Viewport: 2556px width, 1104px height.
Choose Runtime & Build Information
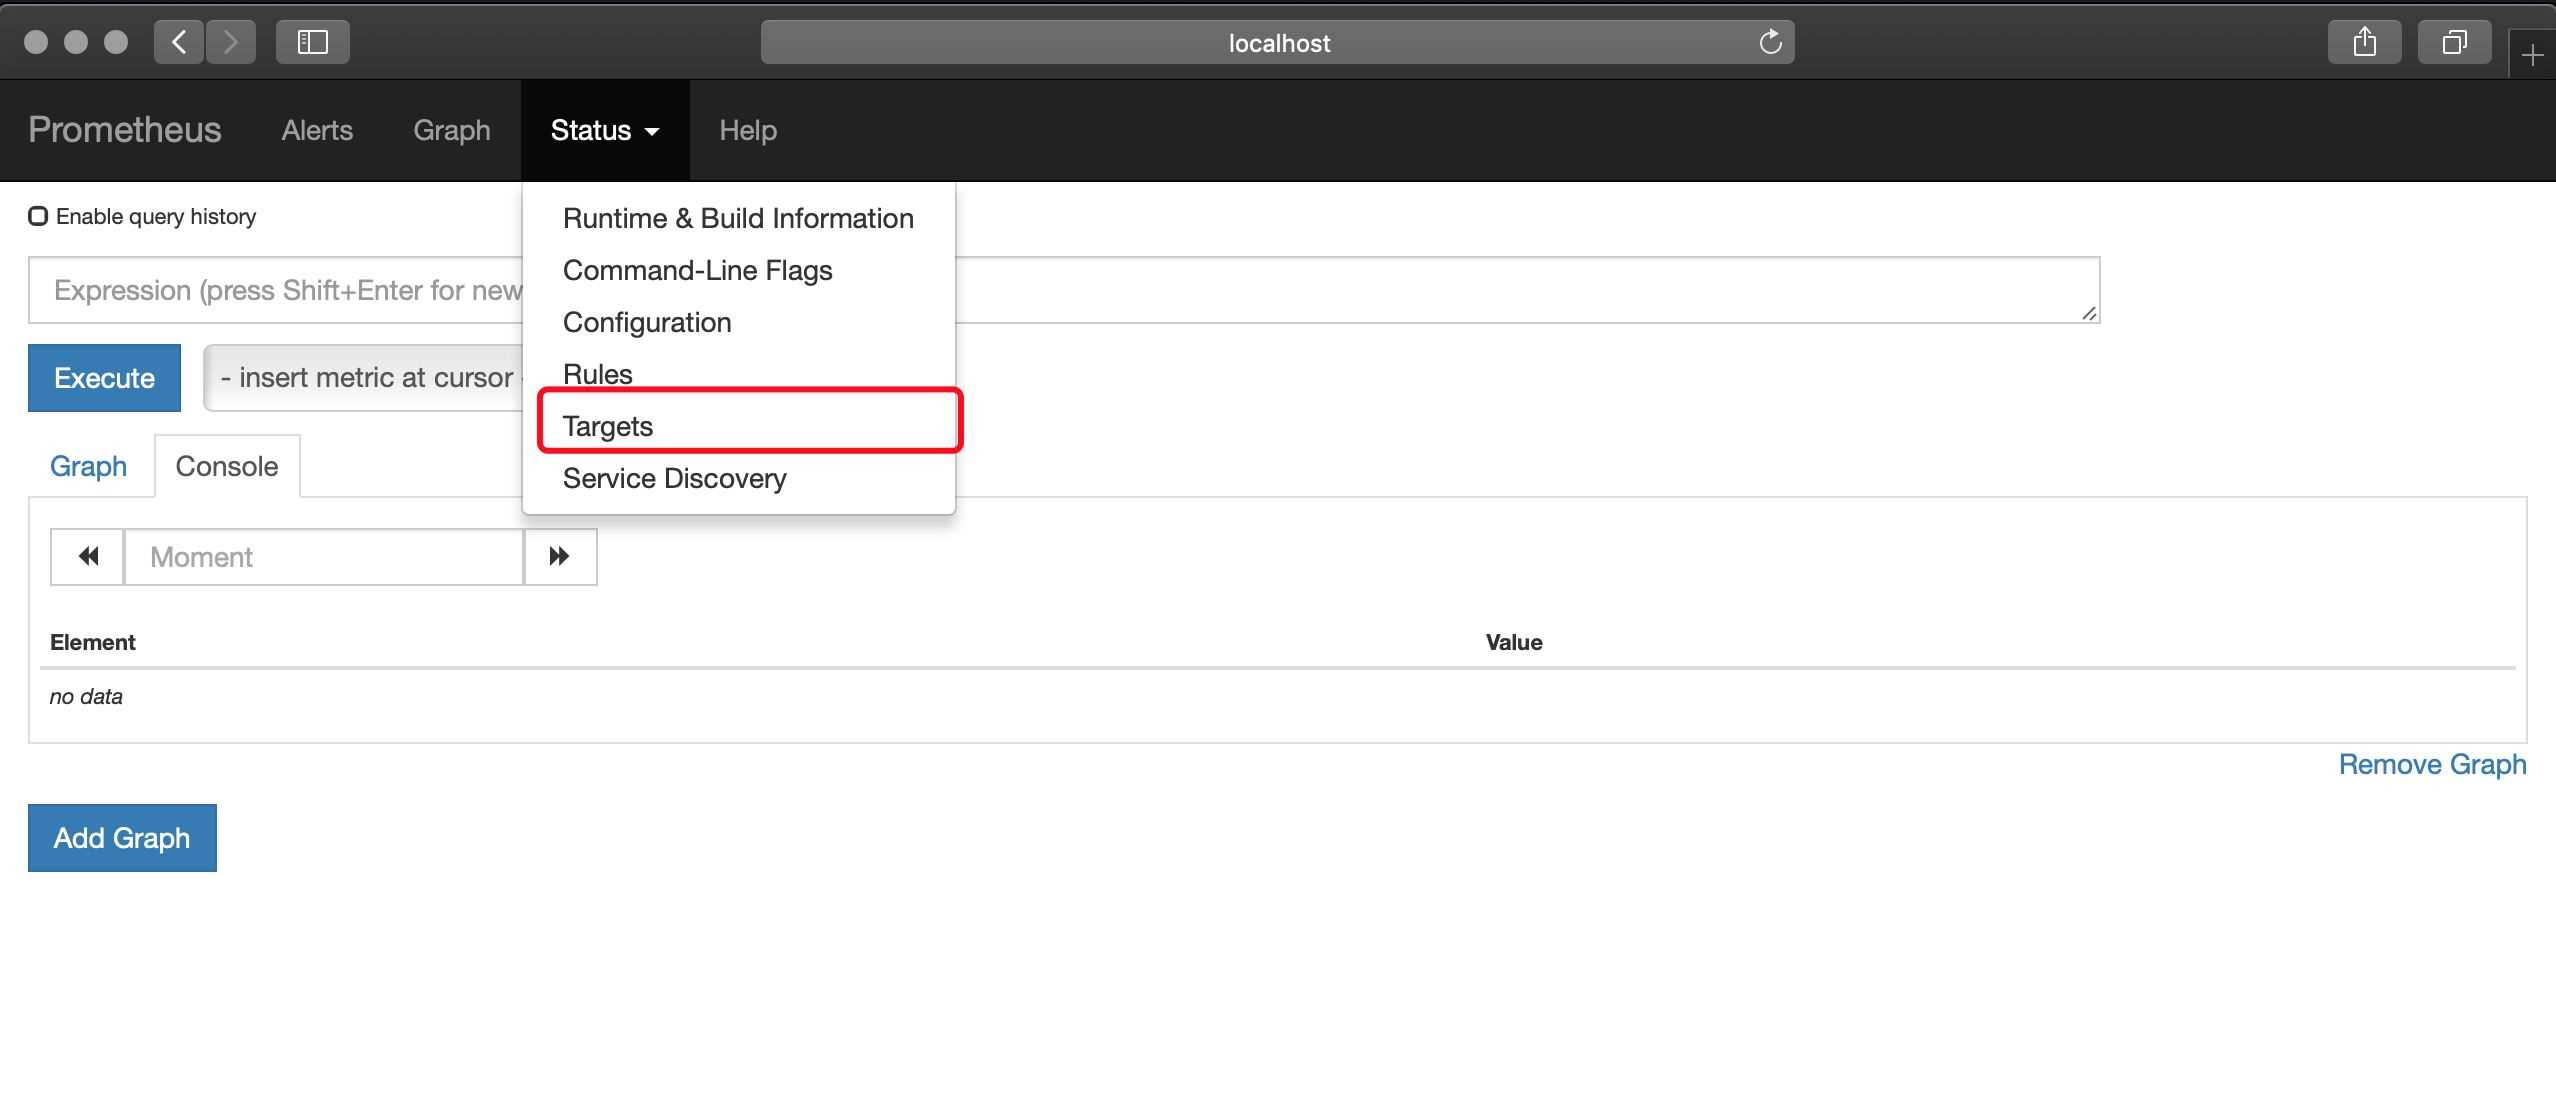(x=737, y=218)
